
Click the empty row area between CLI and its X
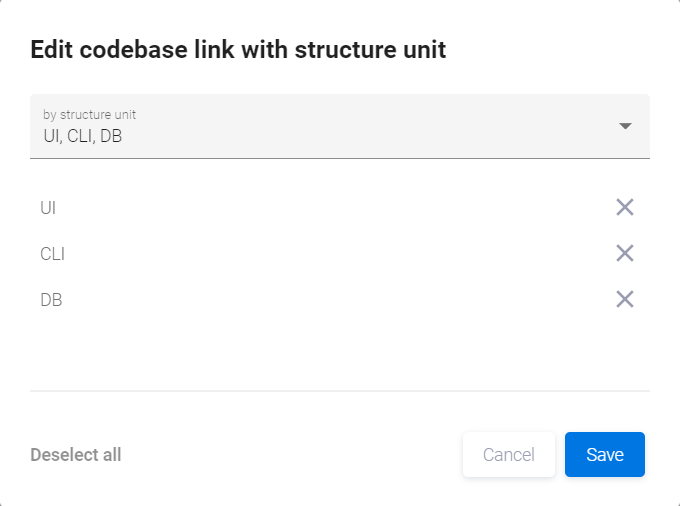pos(330,254)
